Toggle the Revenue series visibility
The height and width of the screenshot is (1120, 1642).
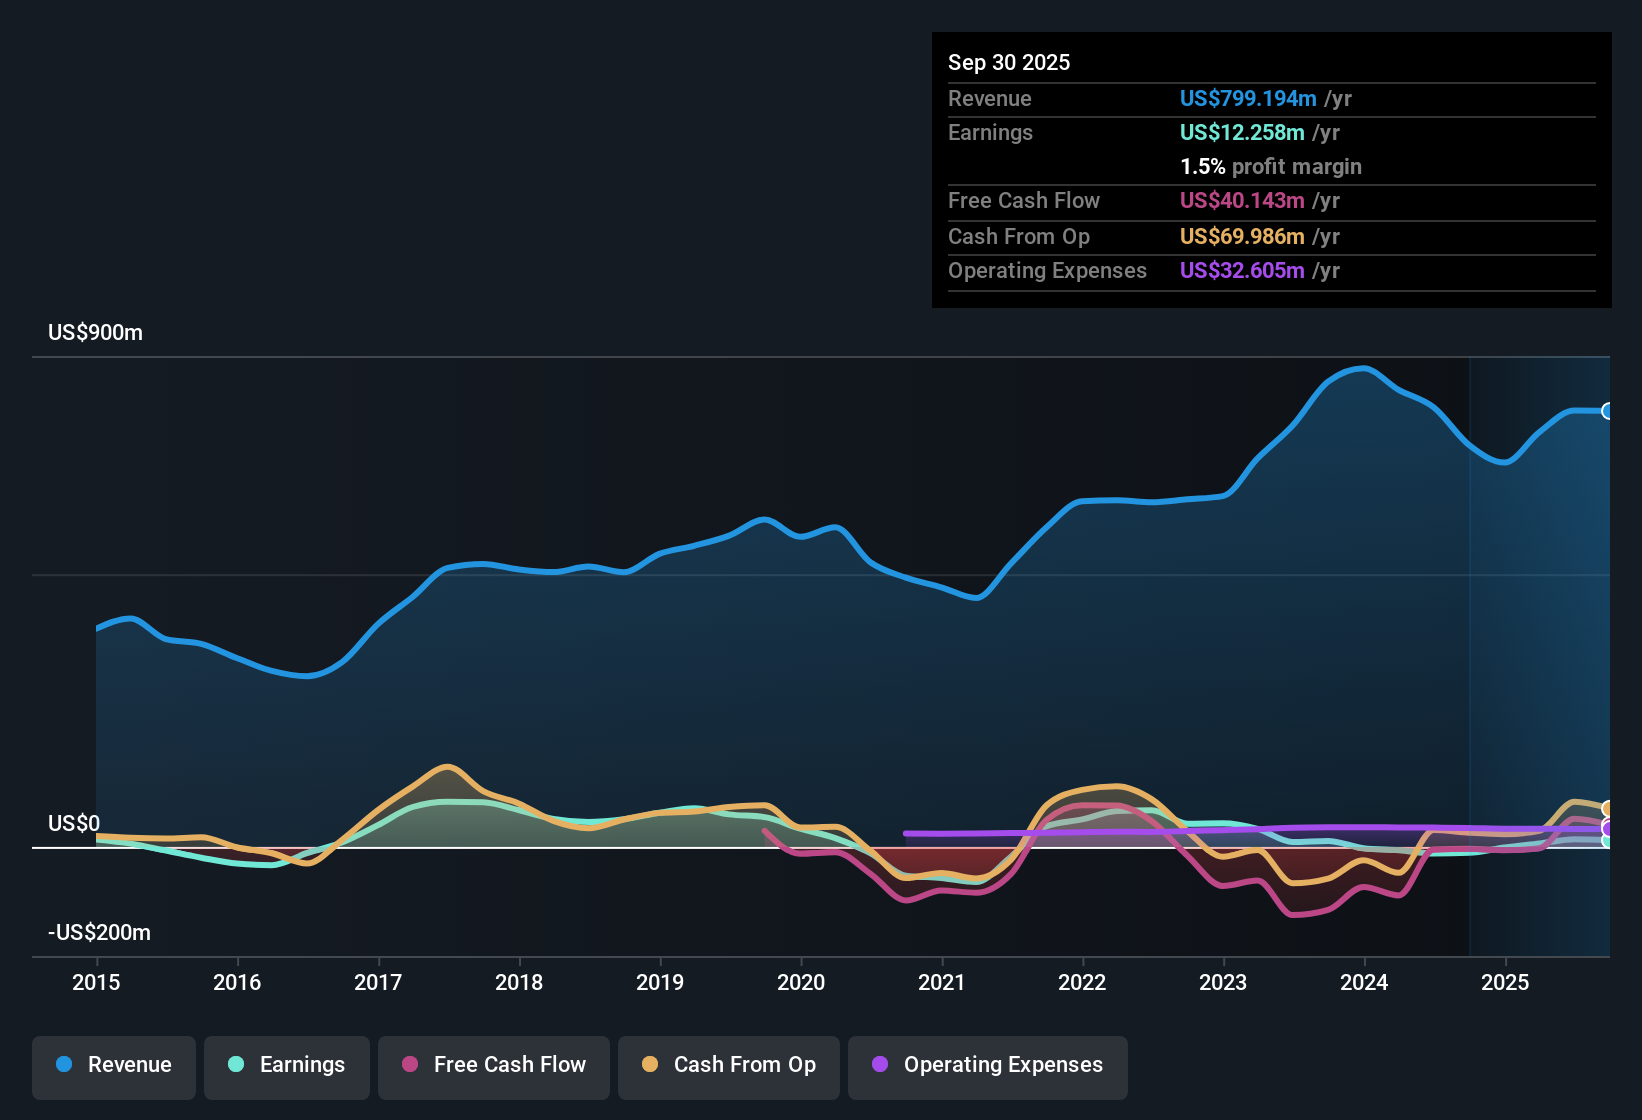pos(113,1065)
